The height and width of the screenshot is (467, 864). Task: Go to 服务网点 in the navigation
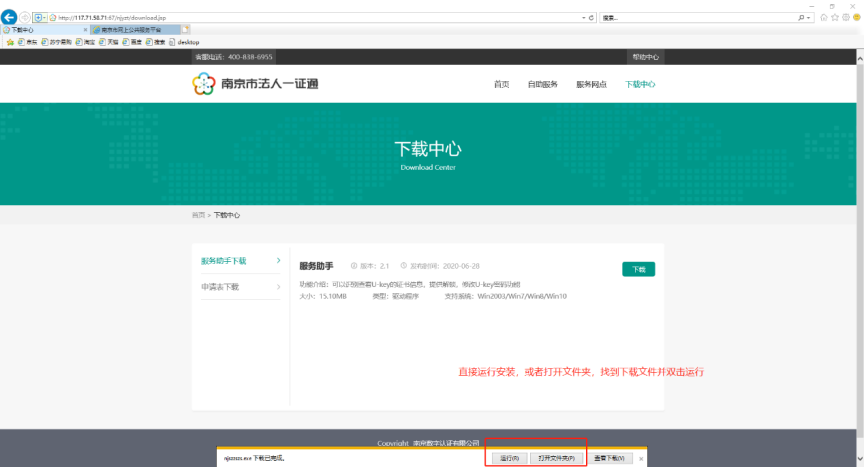click(591, 85)
